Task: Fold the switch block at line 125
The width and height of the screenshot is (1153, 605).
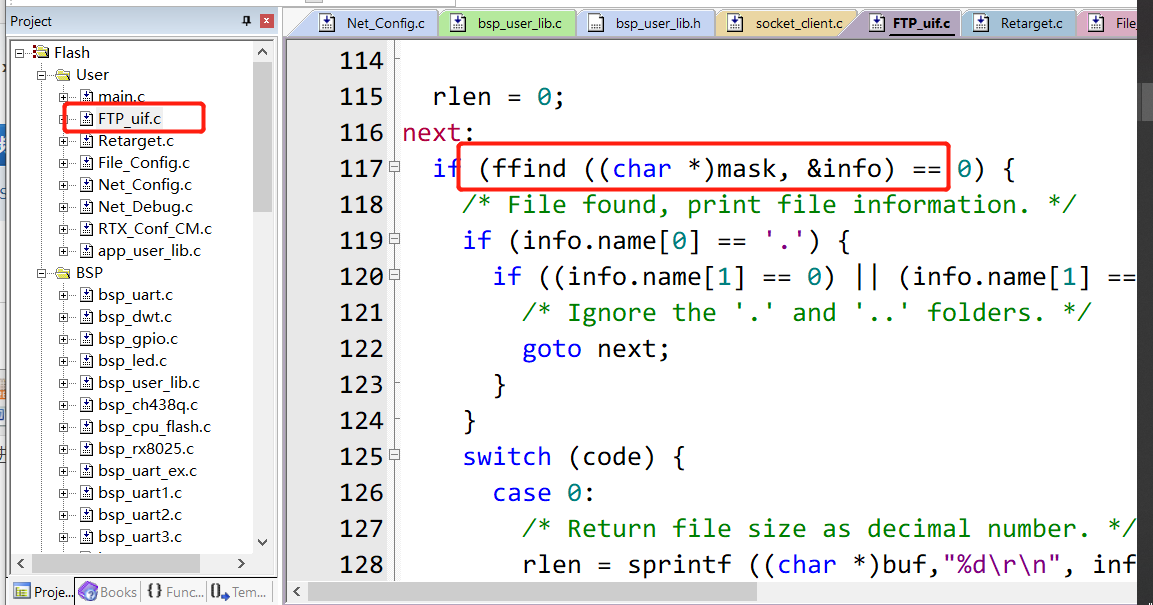Action: (394, 456)
